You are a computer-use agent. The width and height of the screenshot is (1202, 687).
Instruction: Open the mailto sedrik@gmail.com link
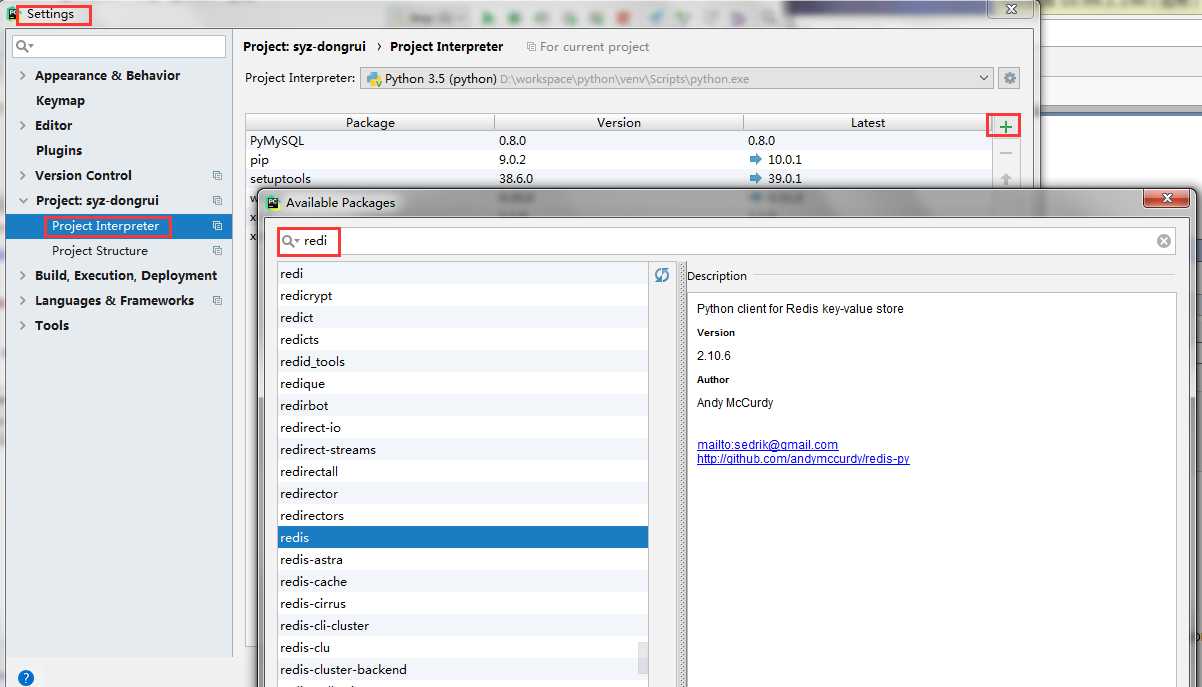[767, 445]
